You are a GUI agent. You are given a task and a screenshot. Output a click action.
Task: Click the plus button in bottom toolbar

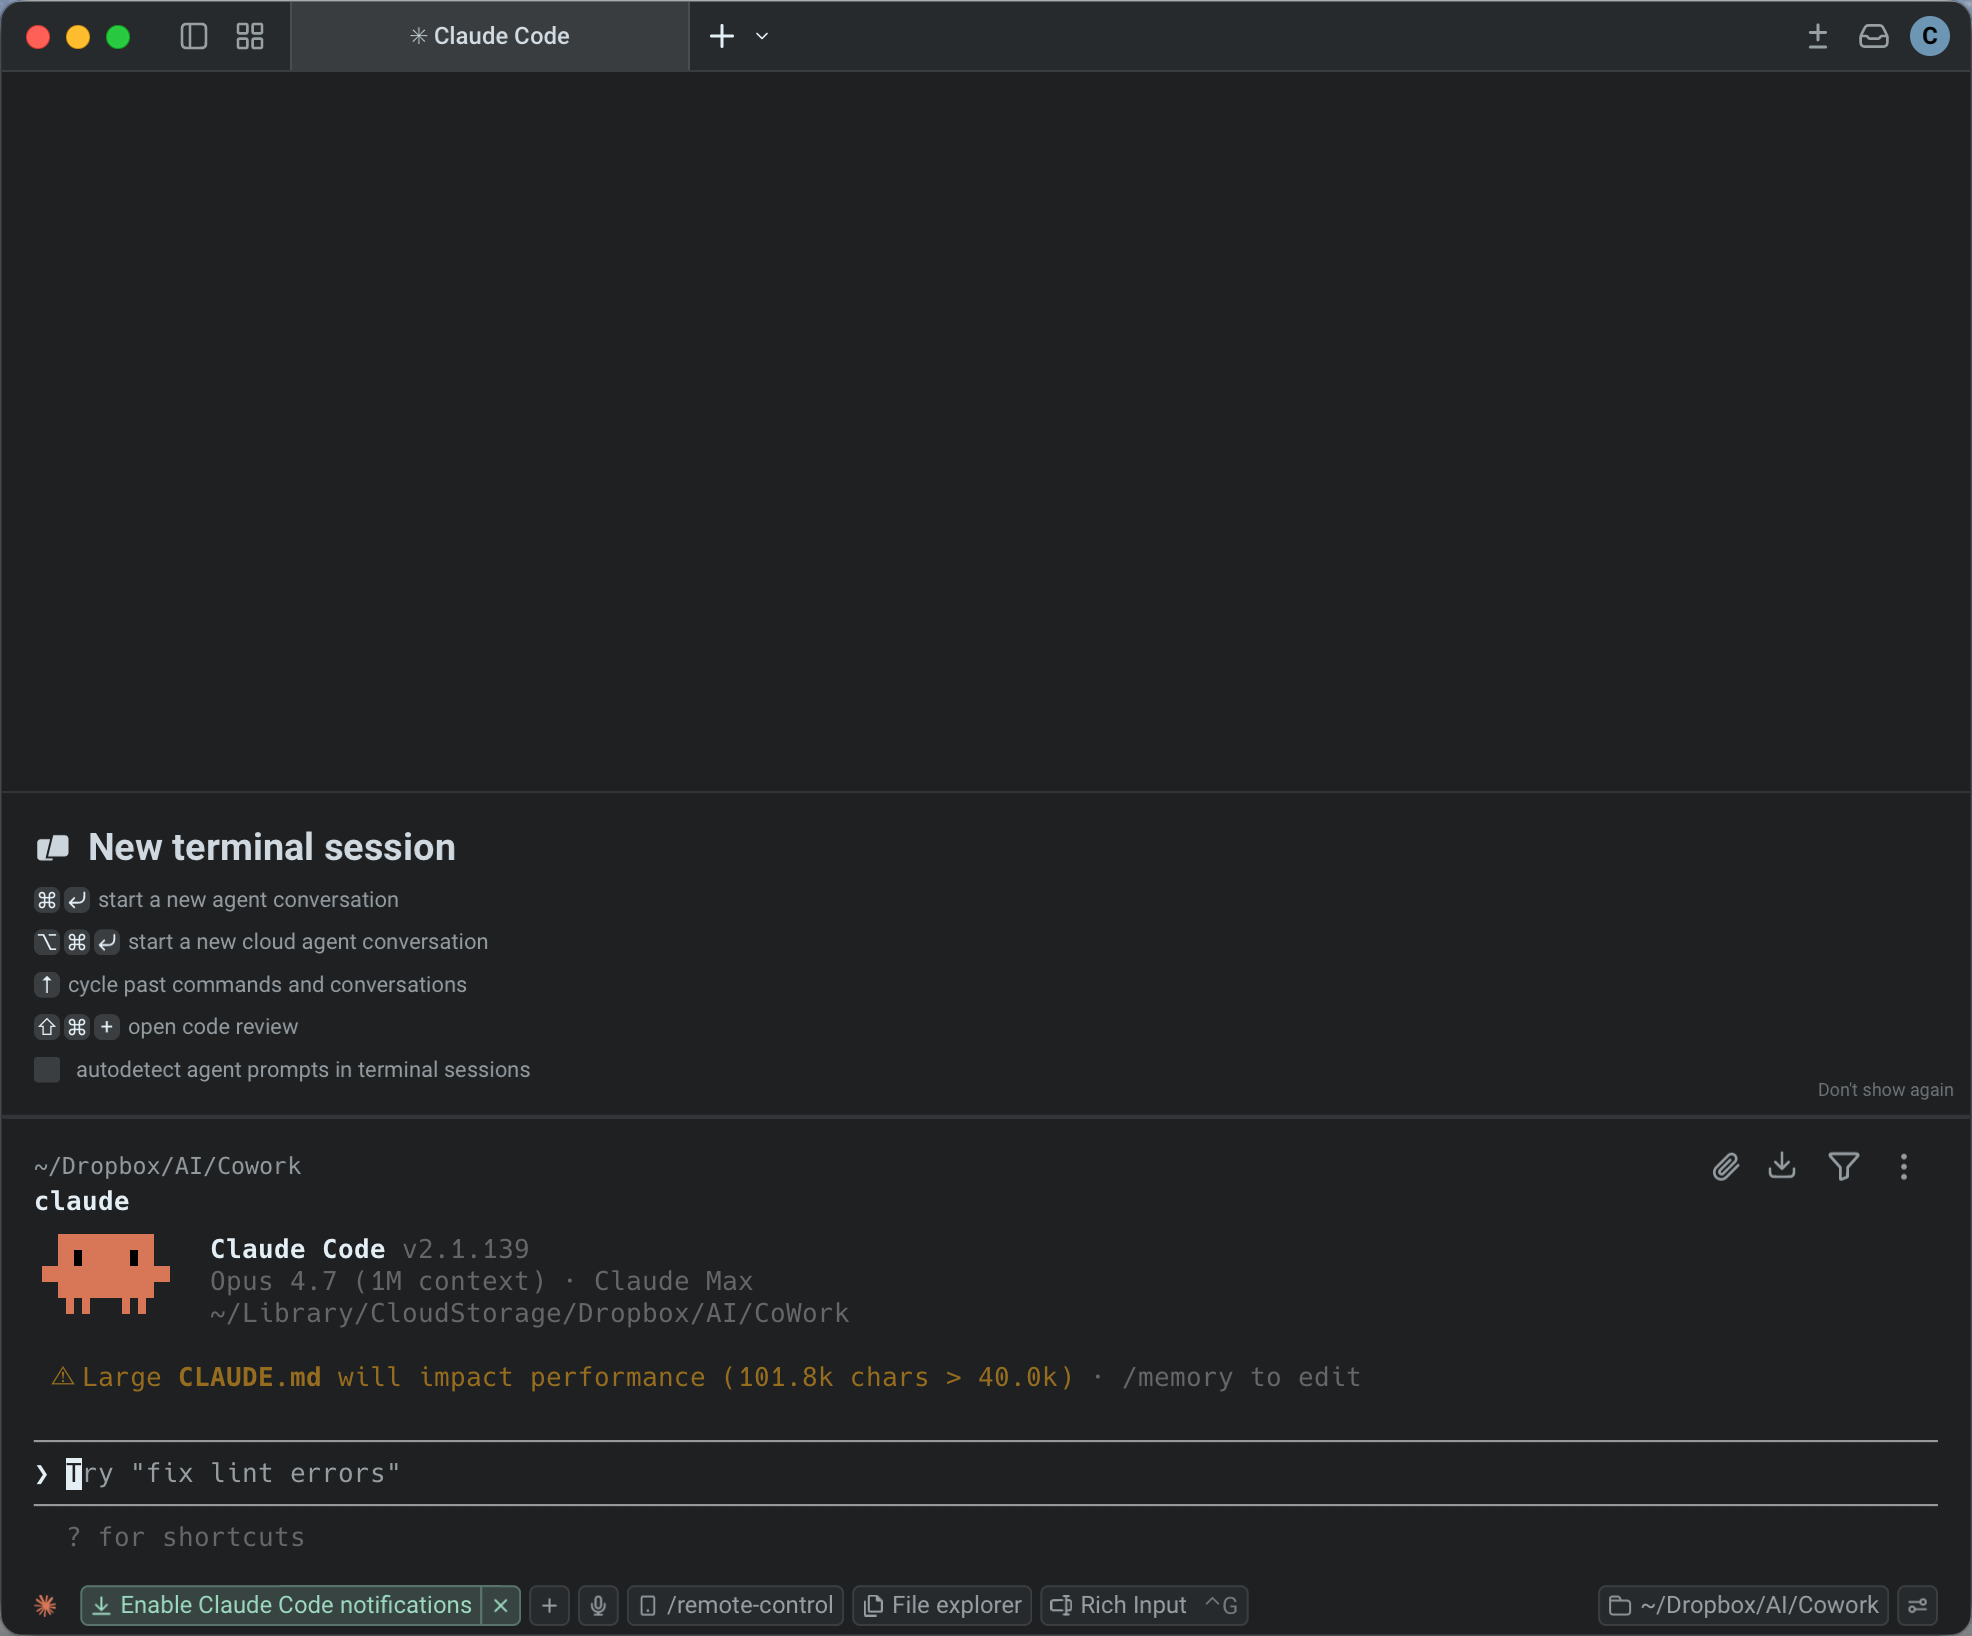pos(549,1605)
